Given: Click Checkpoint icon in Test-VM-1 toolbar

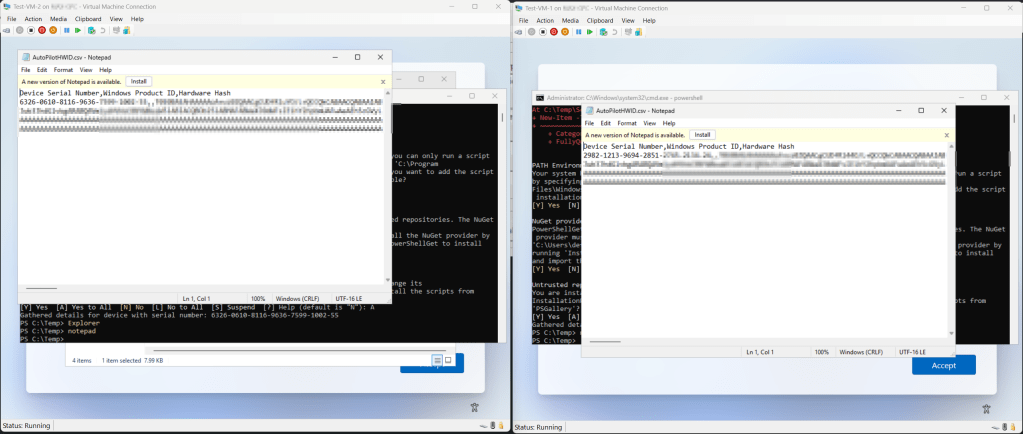Looking at the screenshot, I should (603, 30).
